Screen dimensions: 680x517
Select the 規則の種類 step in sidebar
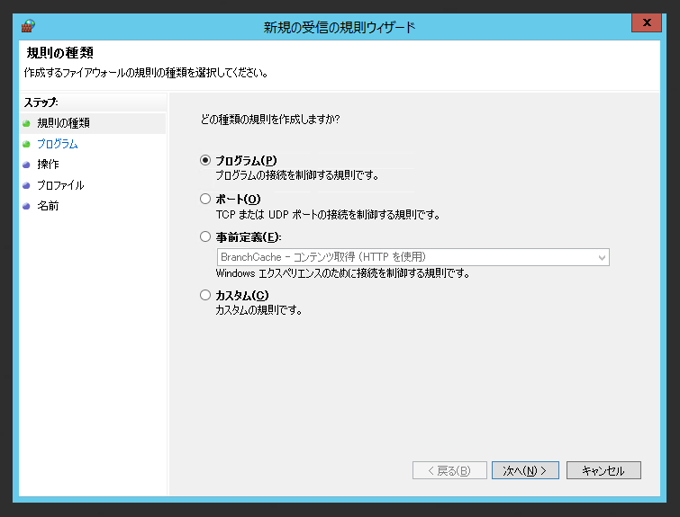(x=63, y=123)
